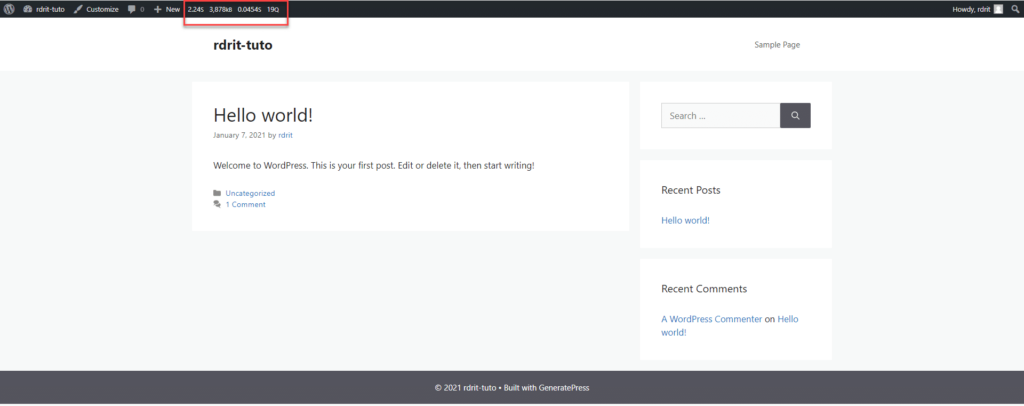Click inside the Search input field

[x=720, y=116]
